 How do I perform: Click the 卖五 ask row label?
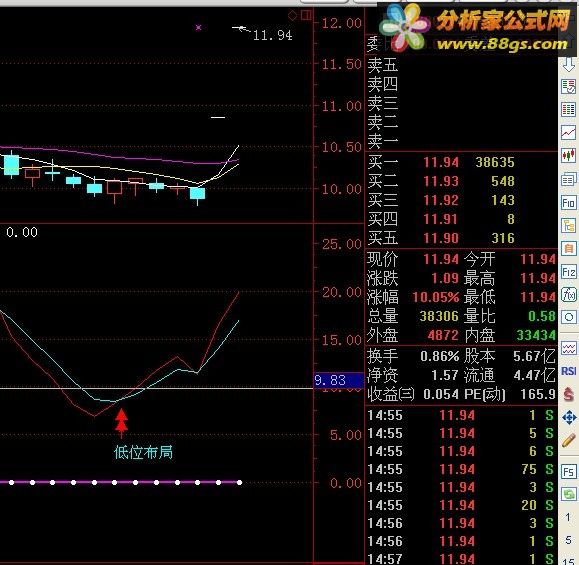pos(383,65)
